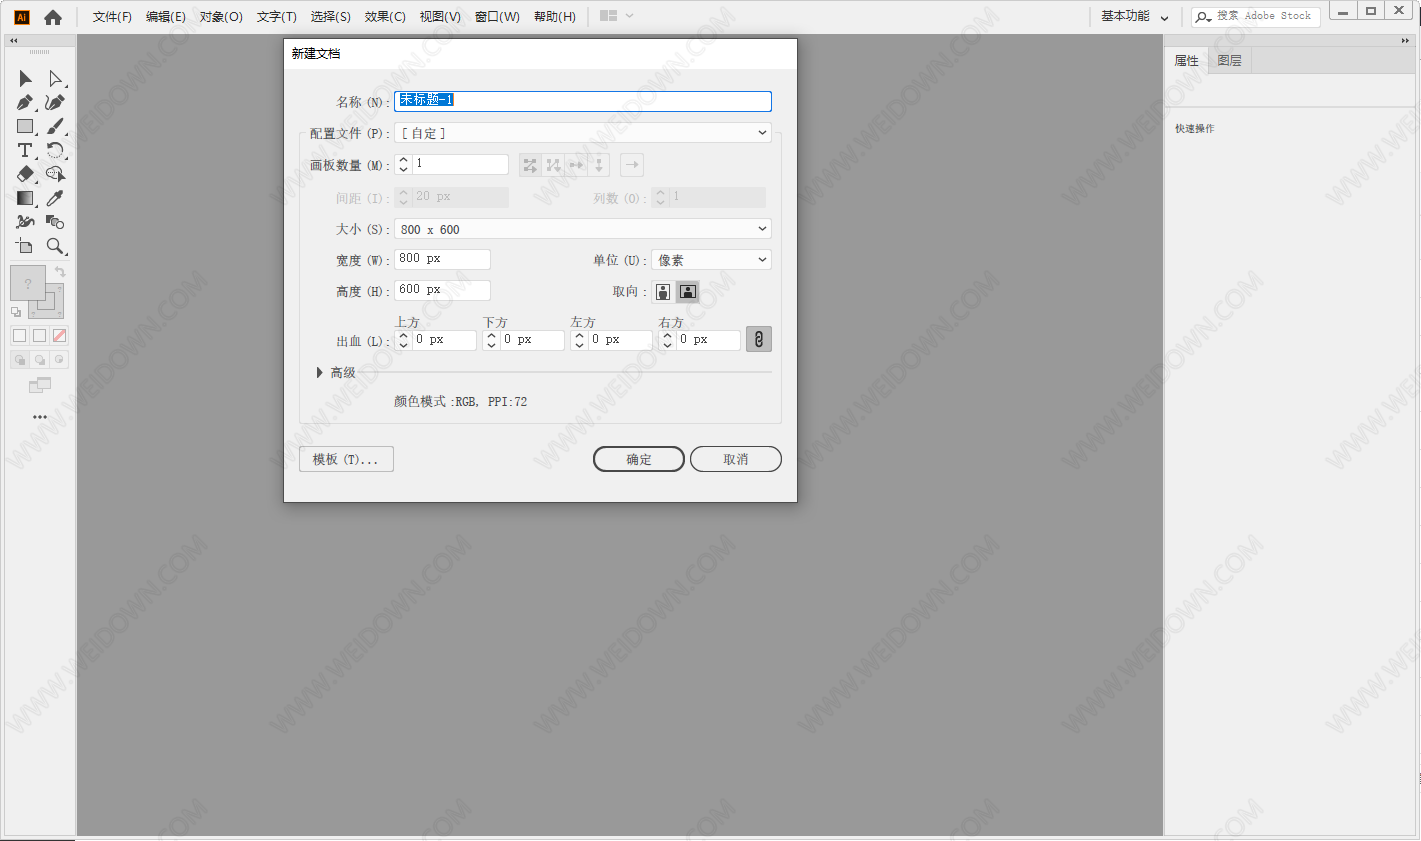Select the Type tool
Viewport: 1421px width, 841px height.
pyautogui.click(x=25, y=150)
